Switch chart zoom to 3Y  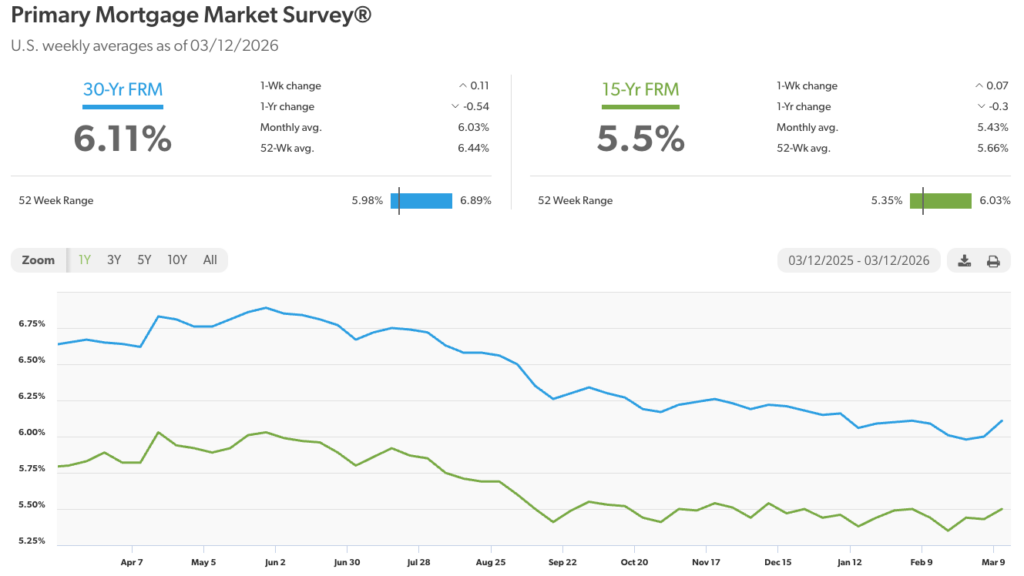pos(114,260)
